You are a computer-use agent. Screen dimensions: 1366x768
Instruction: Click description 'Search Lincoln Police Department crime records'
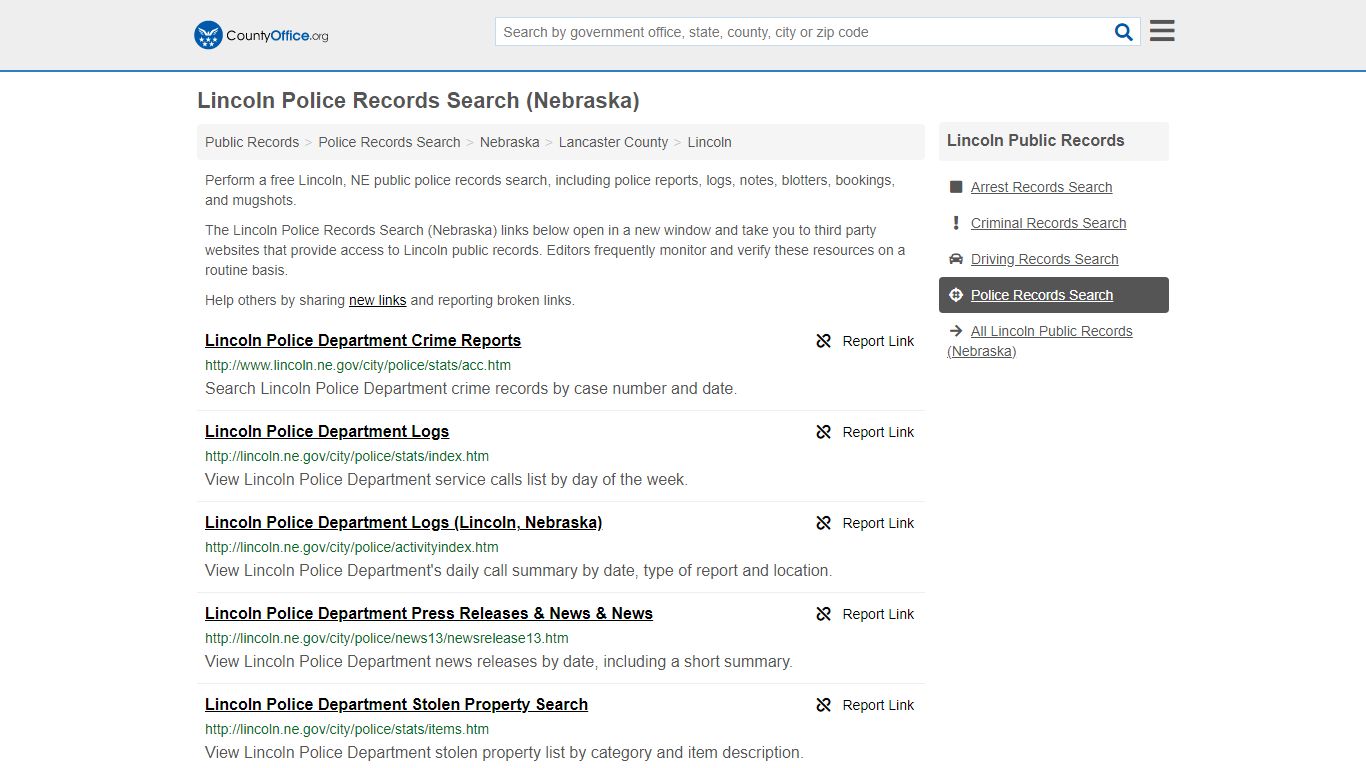click(x=471, y=388)
